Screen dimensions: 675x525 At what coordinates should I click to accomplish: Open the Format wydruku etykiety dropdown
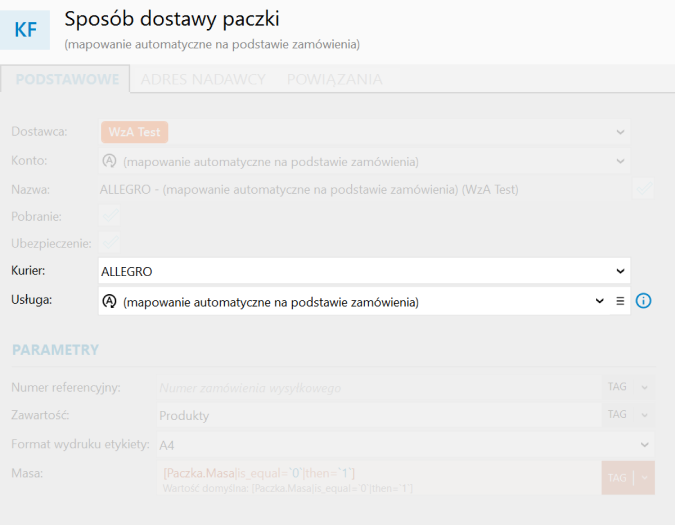tap(406, 445)
